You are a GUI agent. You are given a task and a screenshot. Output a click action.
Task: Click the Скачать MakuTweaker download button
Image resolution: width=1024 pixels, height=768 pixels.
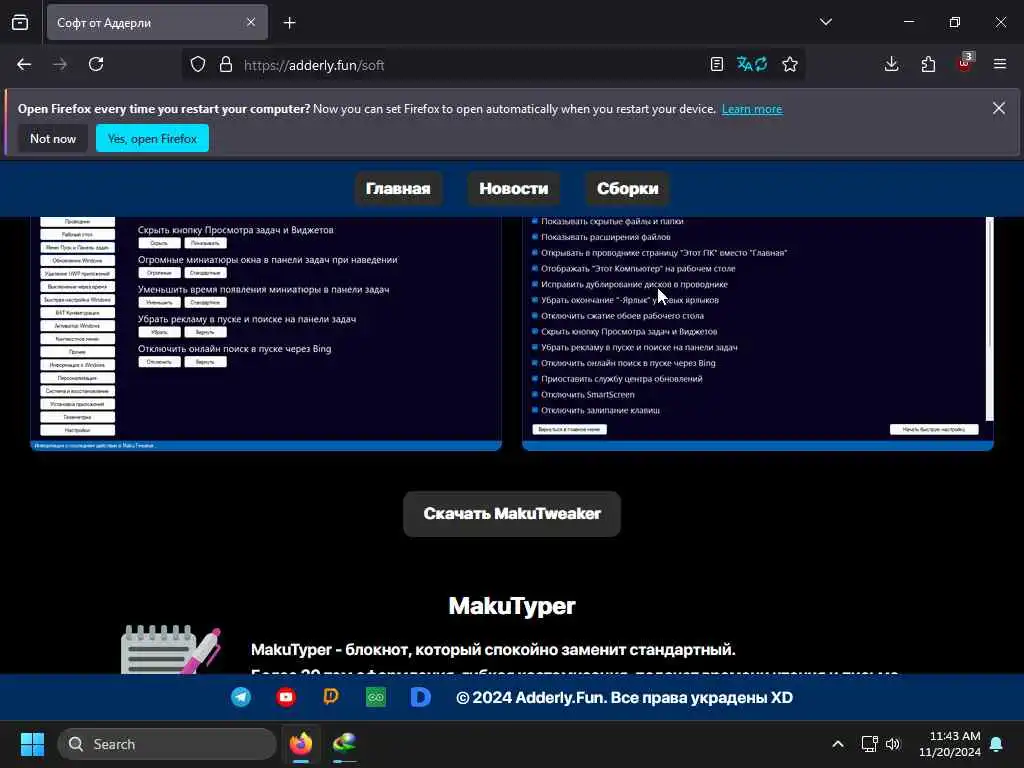[x=512, y=513]
